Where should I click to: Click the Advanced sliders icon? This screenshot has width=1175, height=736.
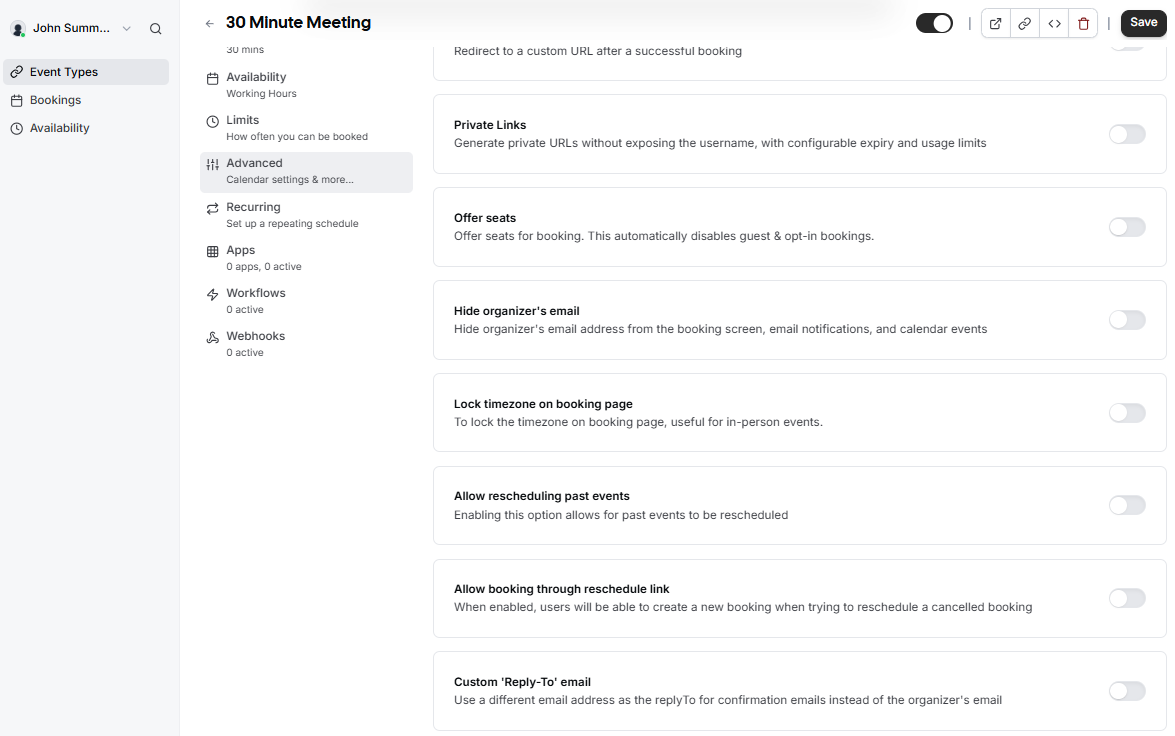pos(213,164)
